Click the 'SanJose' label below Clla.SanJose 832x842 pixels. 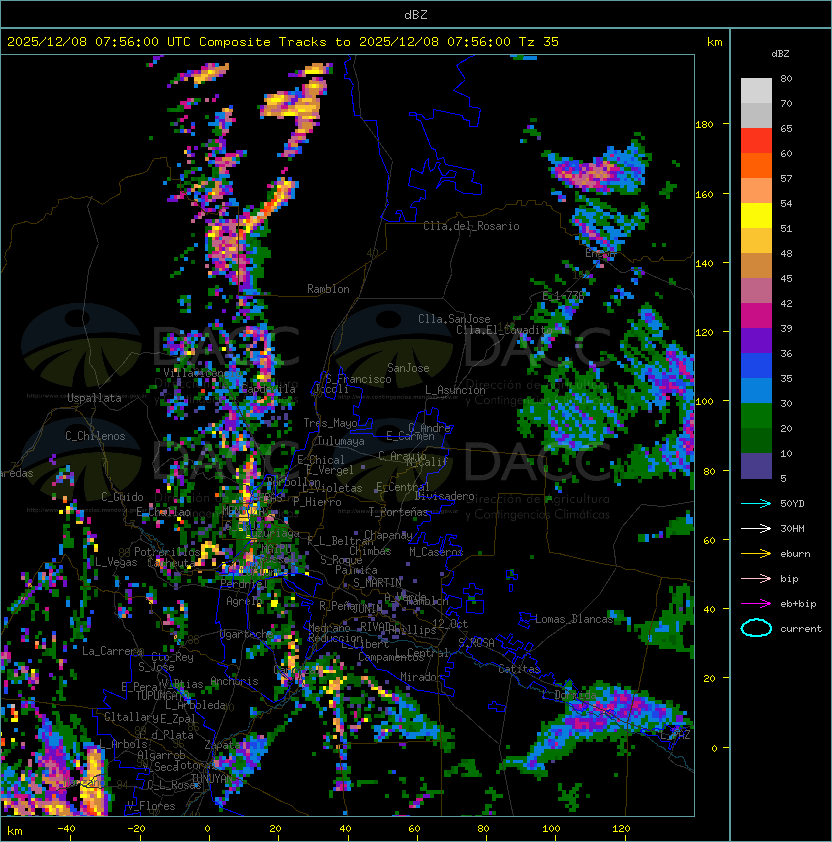pyautogui.click(x=408, y=368)
